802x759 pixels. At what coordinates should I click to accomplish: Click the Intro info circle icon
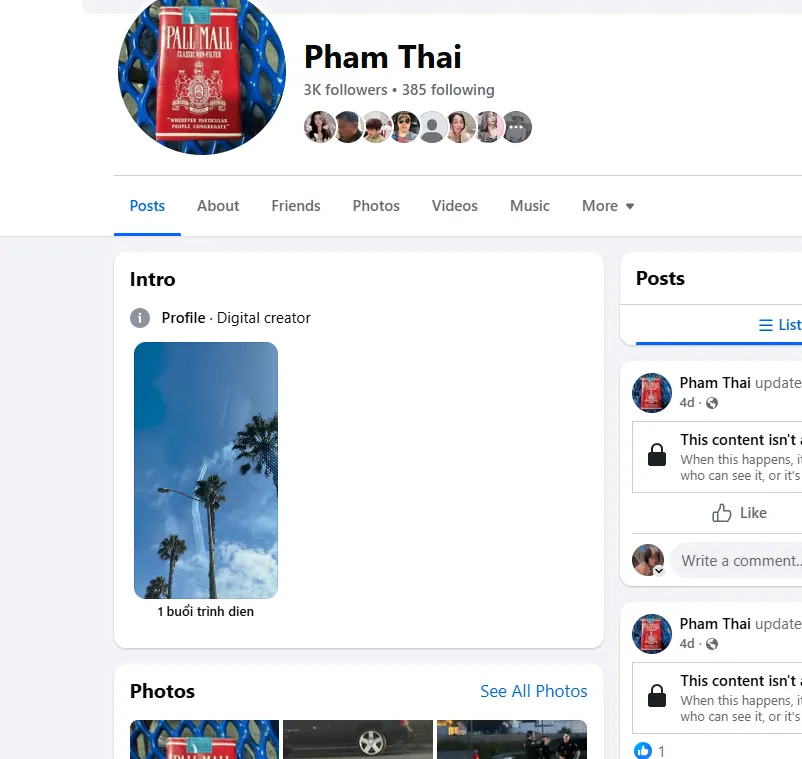click(140, 318)
